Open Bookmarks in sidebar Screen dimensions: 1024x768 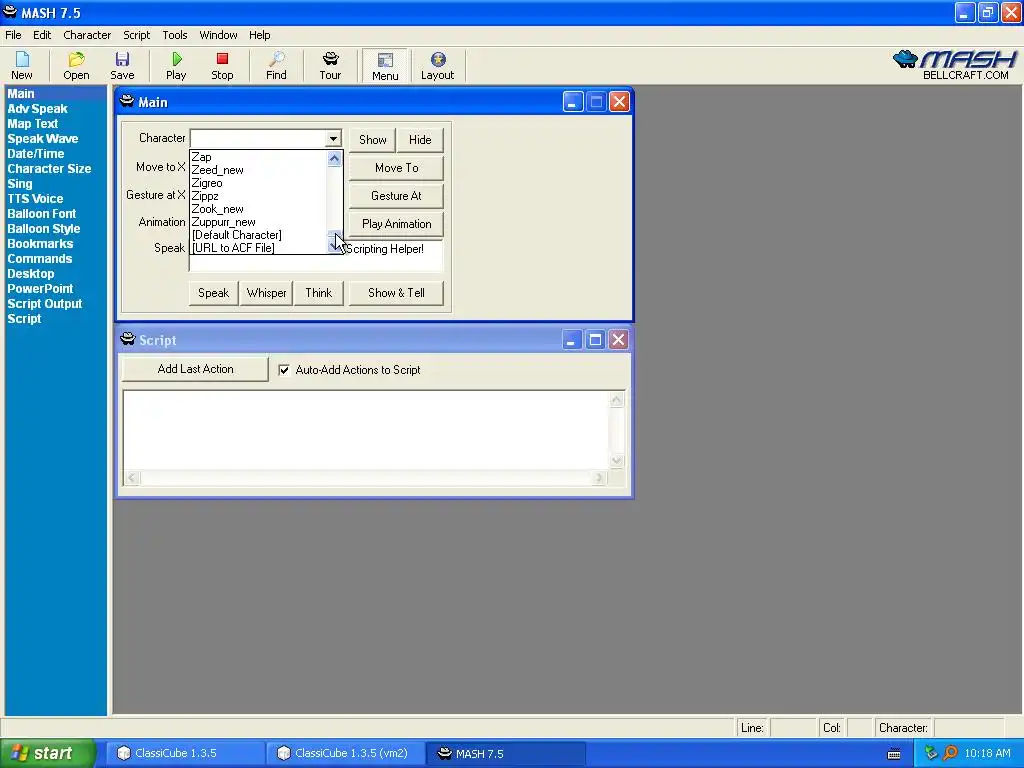click(x=40, y=244)
